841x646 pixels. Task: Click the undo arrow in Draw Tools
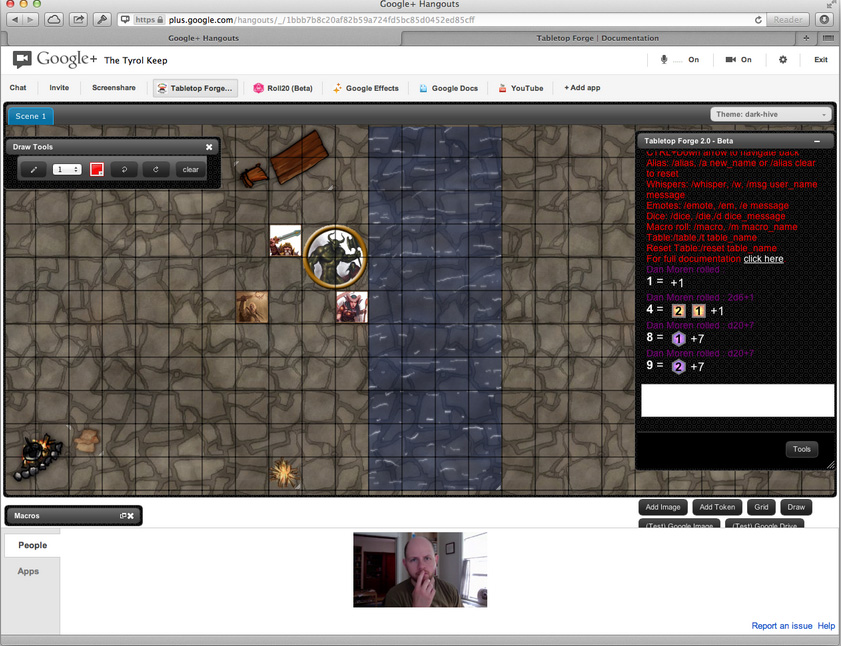[124, 170]
